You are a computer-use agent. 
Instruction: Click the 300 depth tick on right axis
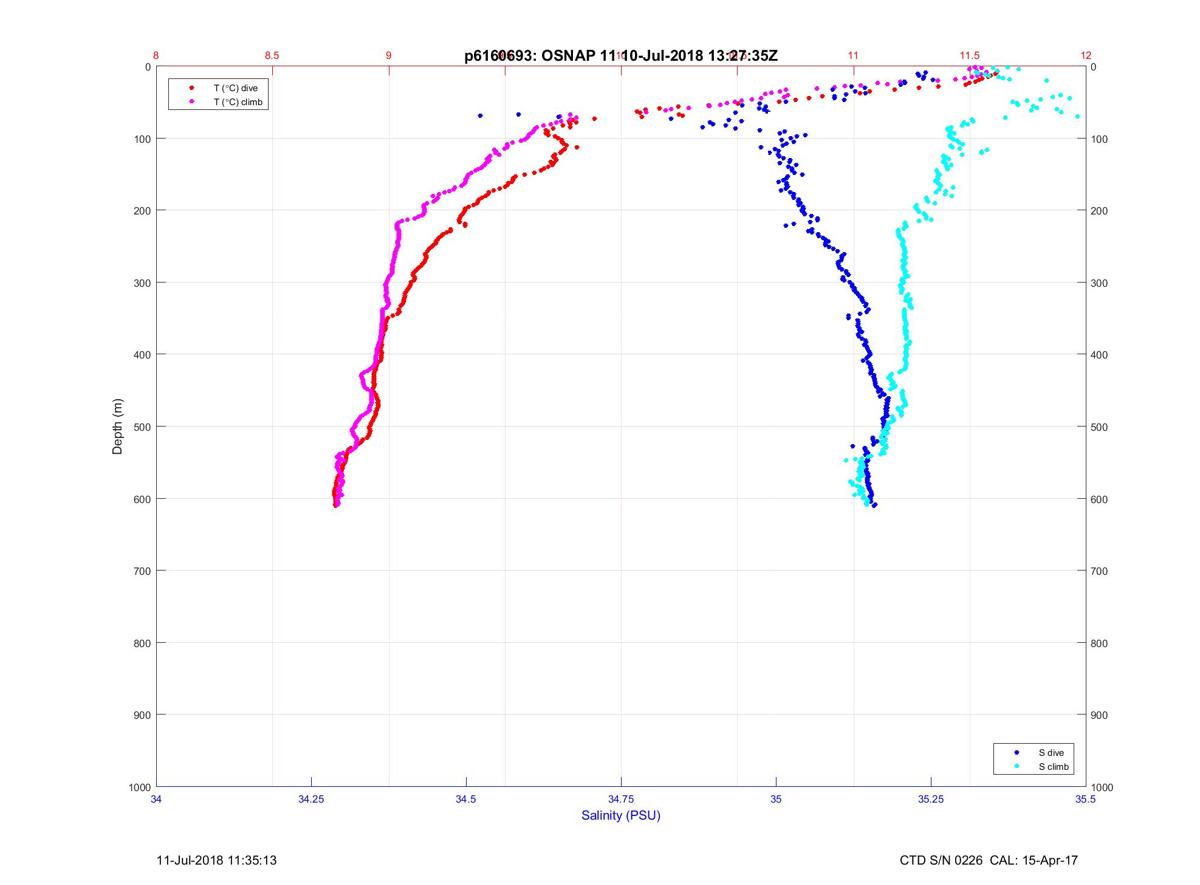[1100, 283]
